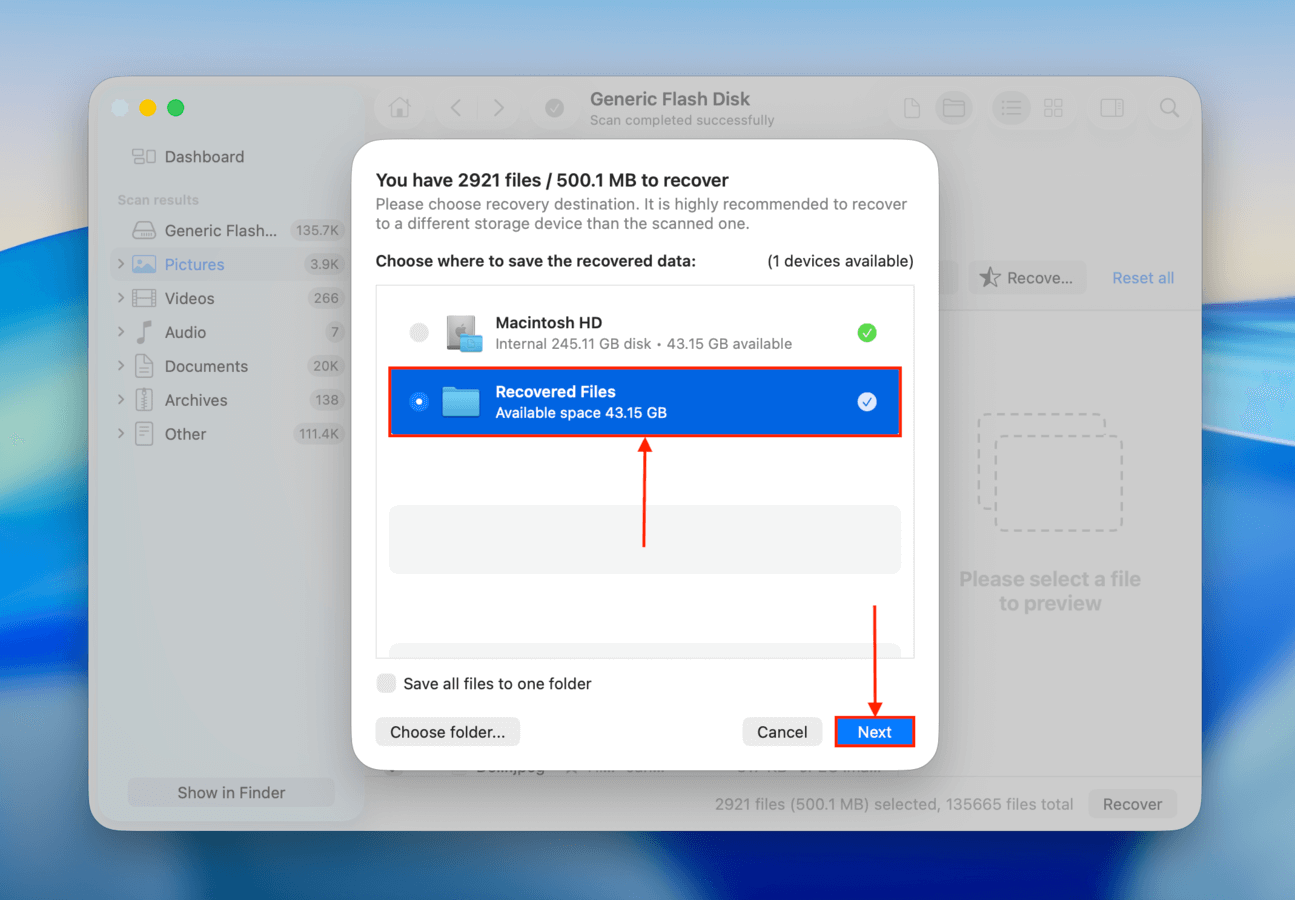Toggle the preview panel icon

coord(1112,108)
